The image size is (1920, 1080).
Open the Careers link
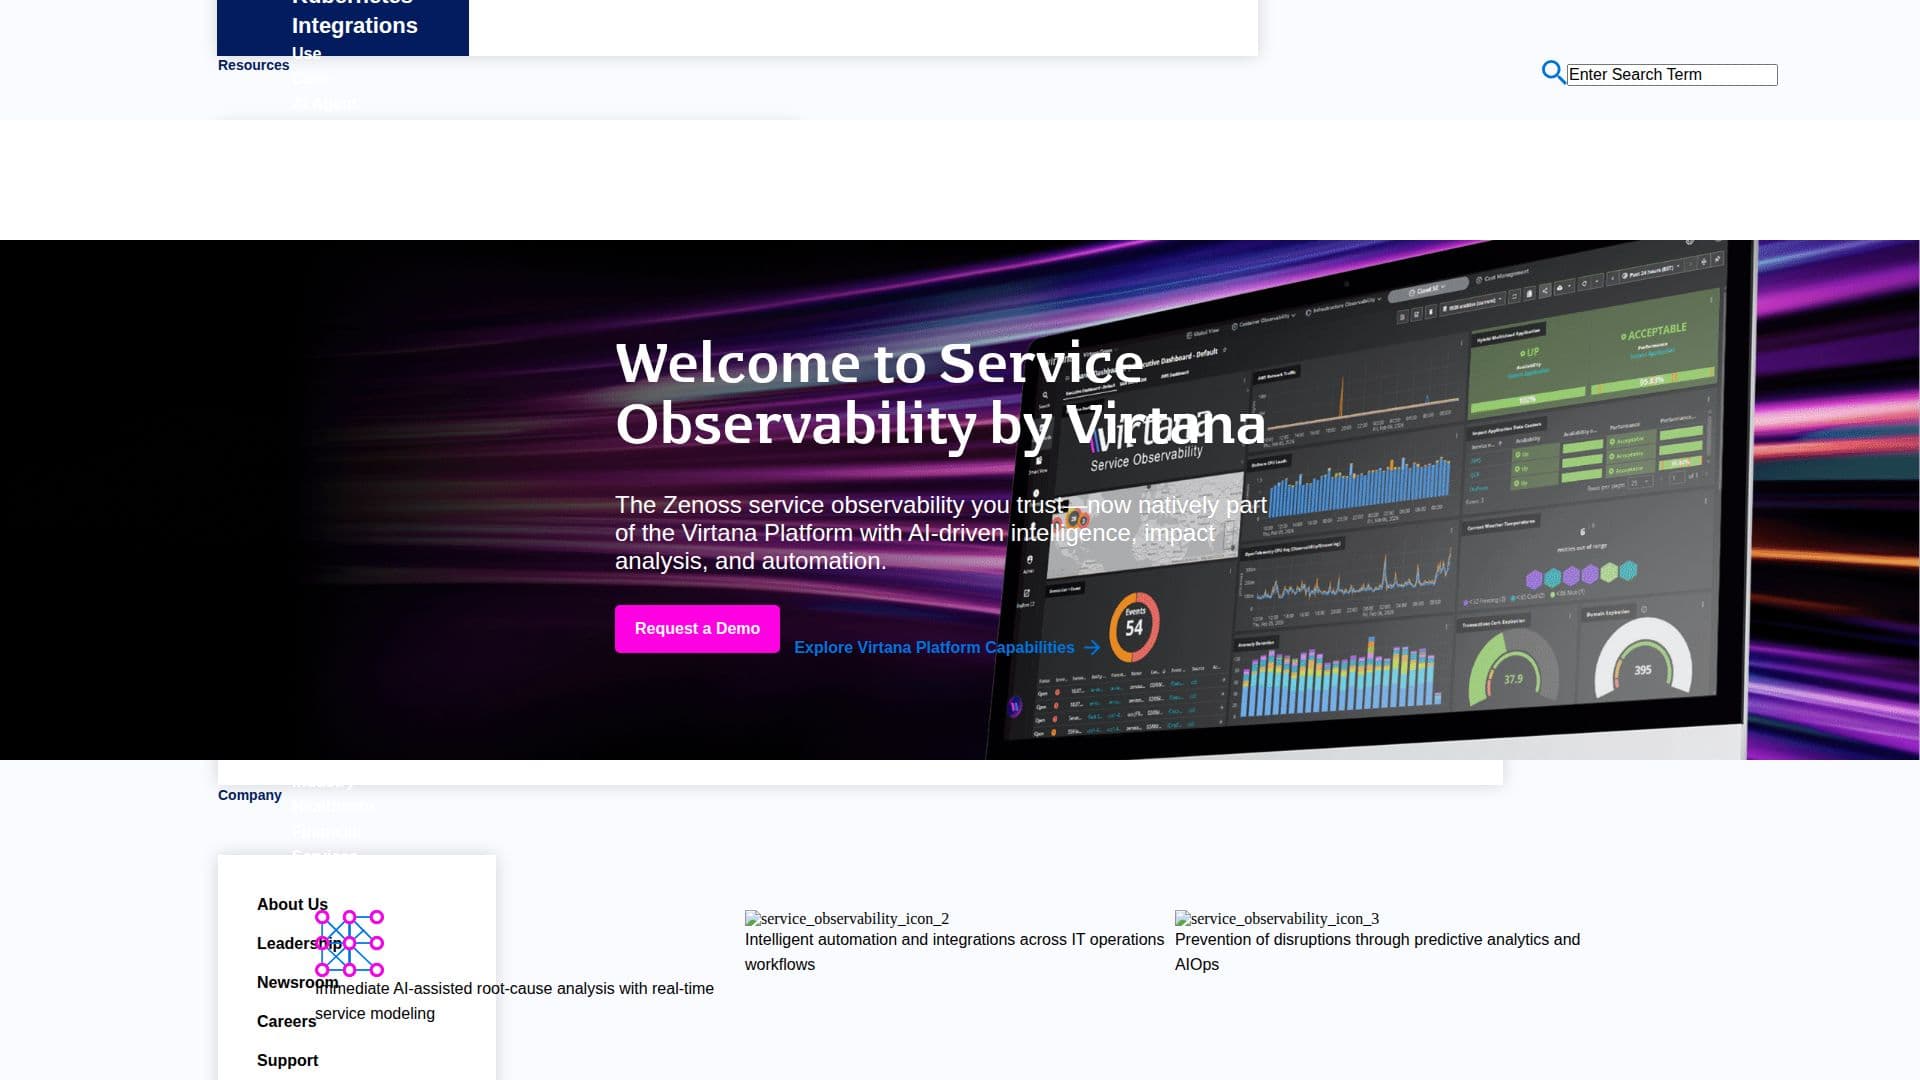coord(286,1022)
